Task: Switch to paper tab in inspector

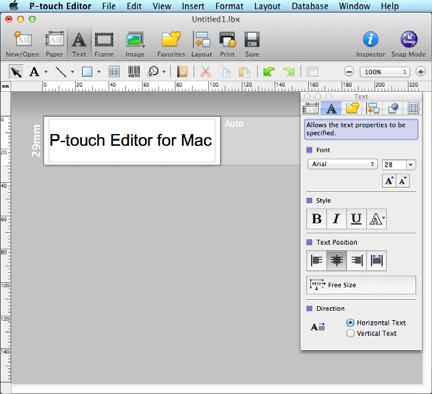Action: 310,108
